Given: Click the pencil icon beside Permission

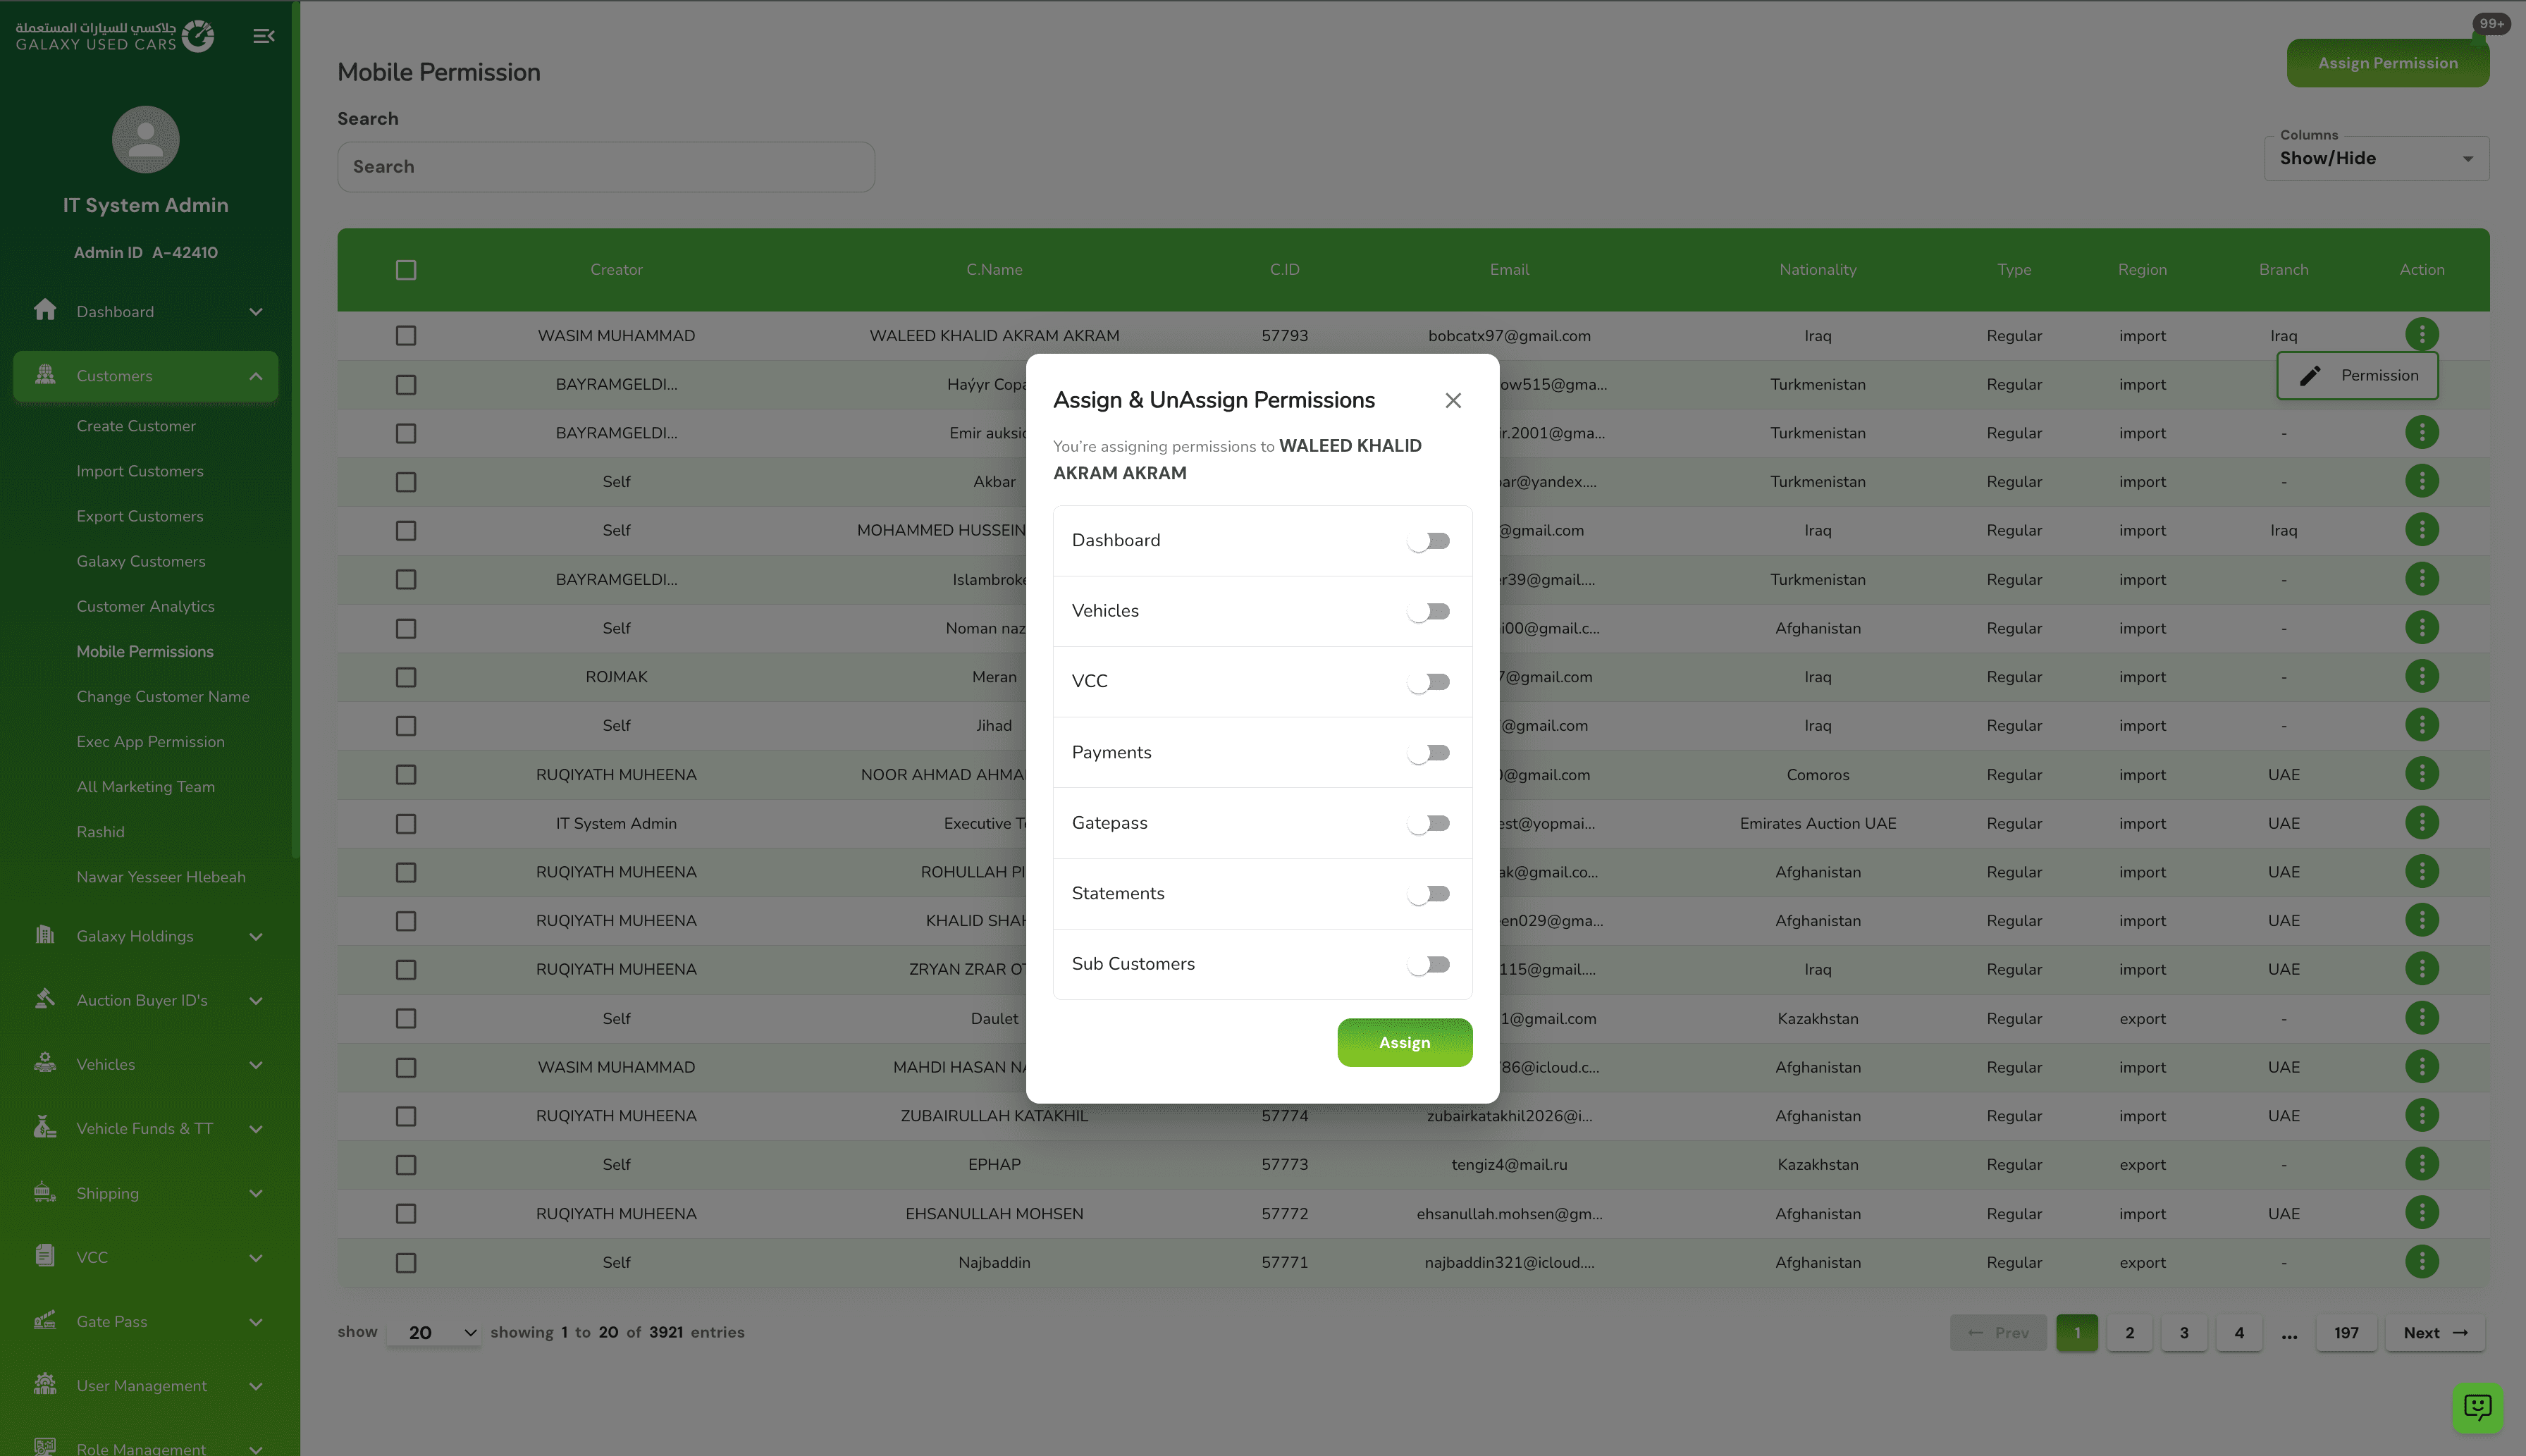Looking at the screenshot, I should pyautogui.click(x=2310, y=376).
